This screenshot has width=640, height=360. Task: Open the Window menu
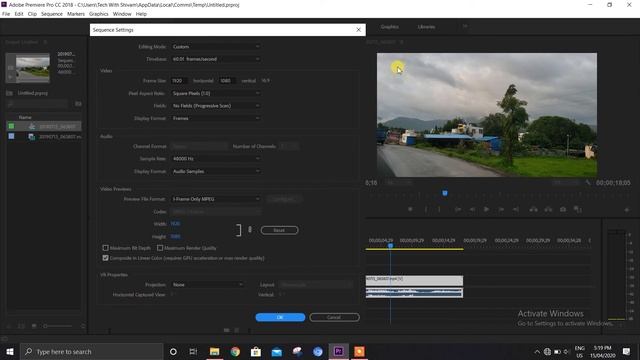122,14
